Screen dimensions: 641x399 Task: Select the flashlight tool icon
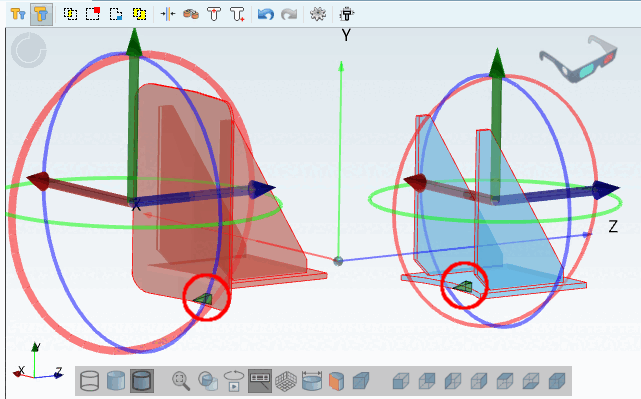pyautogui.click(x=347, y=14)
